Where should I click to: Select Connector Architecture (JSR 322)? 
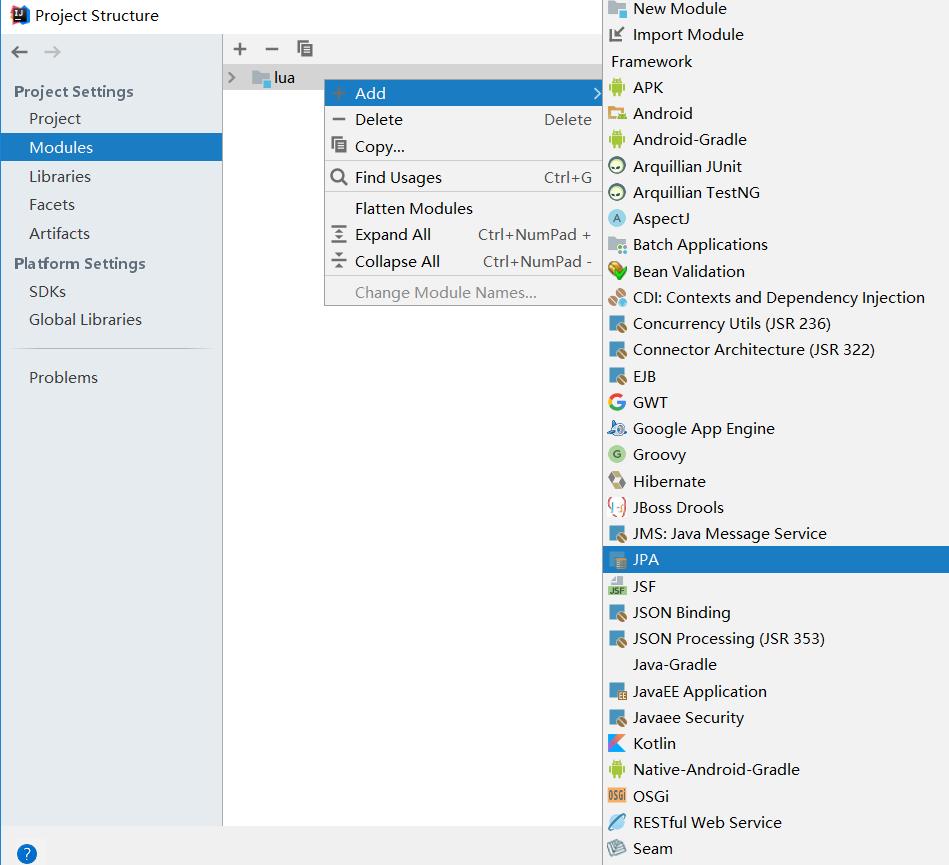tap(776, 349)
